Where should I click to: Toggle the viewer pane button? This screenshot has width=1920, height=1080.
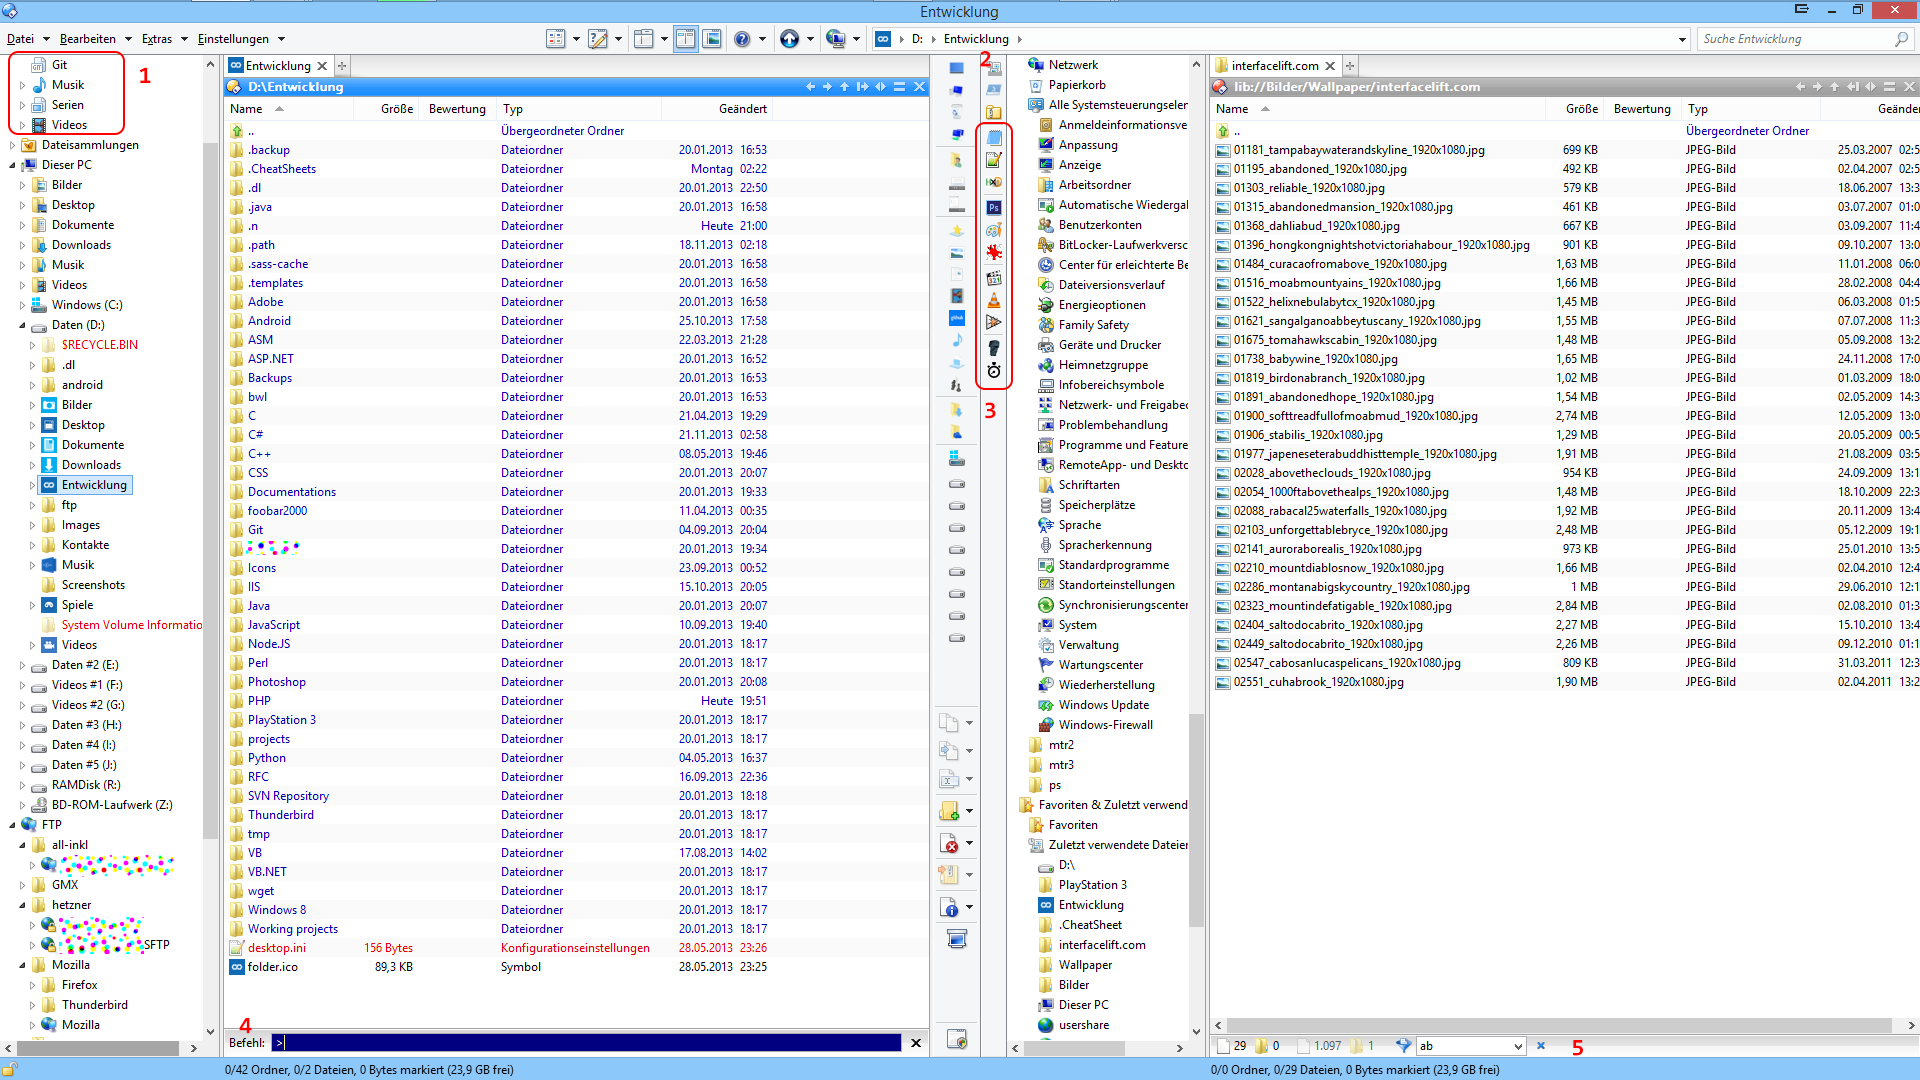712,39
